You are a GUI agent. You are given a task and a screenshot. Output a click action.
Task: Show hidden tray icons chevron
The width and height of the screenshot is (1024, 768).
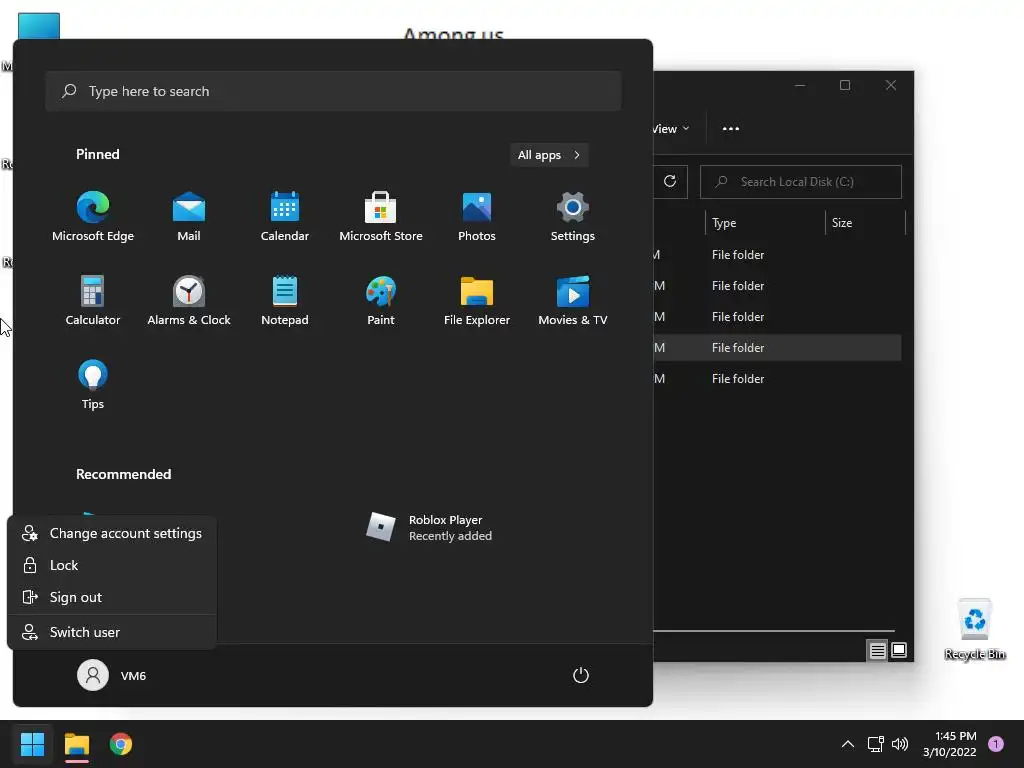pyautogui.click(x=848, y=744)
